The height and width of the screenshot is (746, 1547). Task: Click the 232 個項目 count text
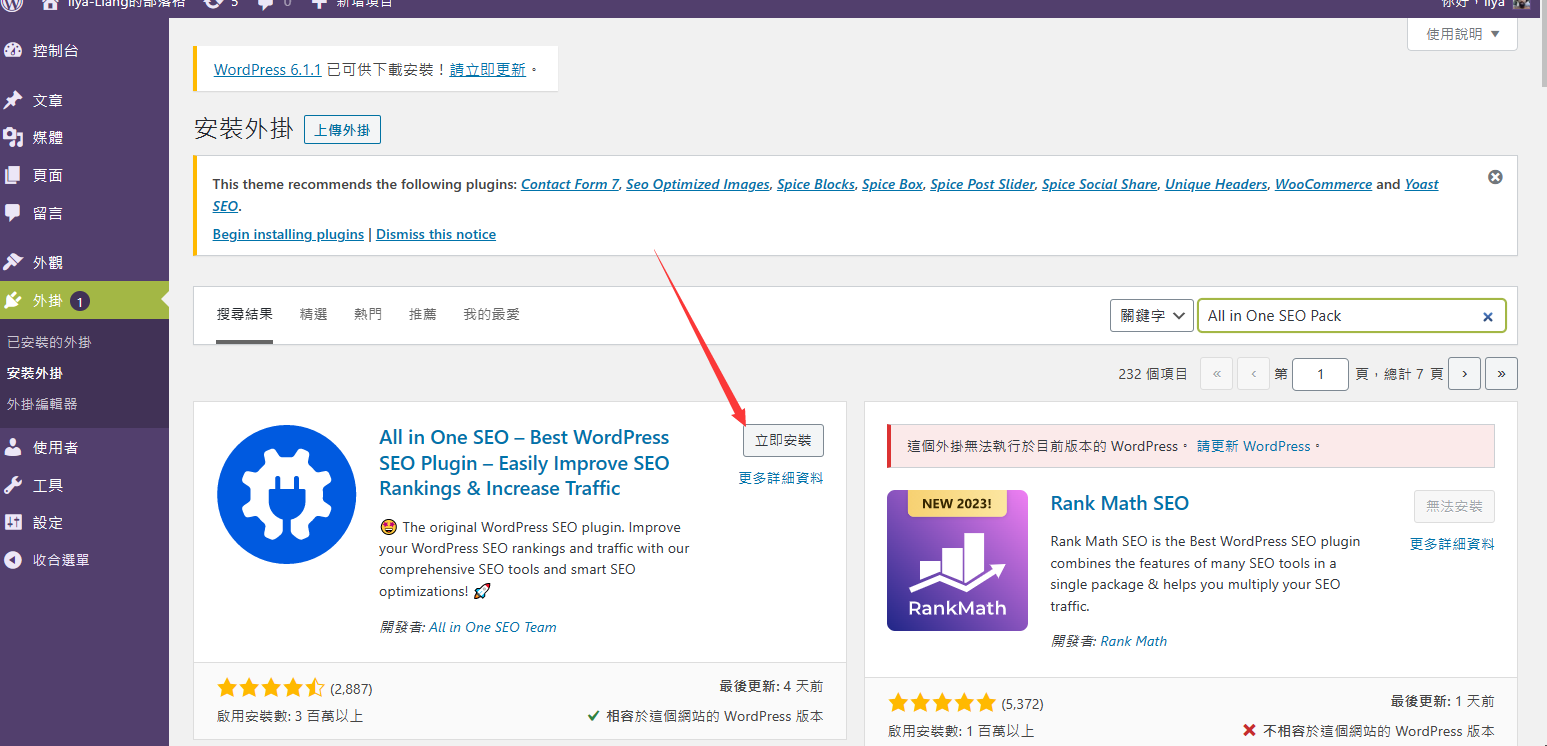pyautogui.click(x=1153, y=374)
